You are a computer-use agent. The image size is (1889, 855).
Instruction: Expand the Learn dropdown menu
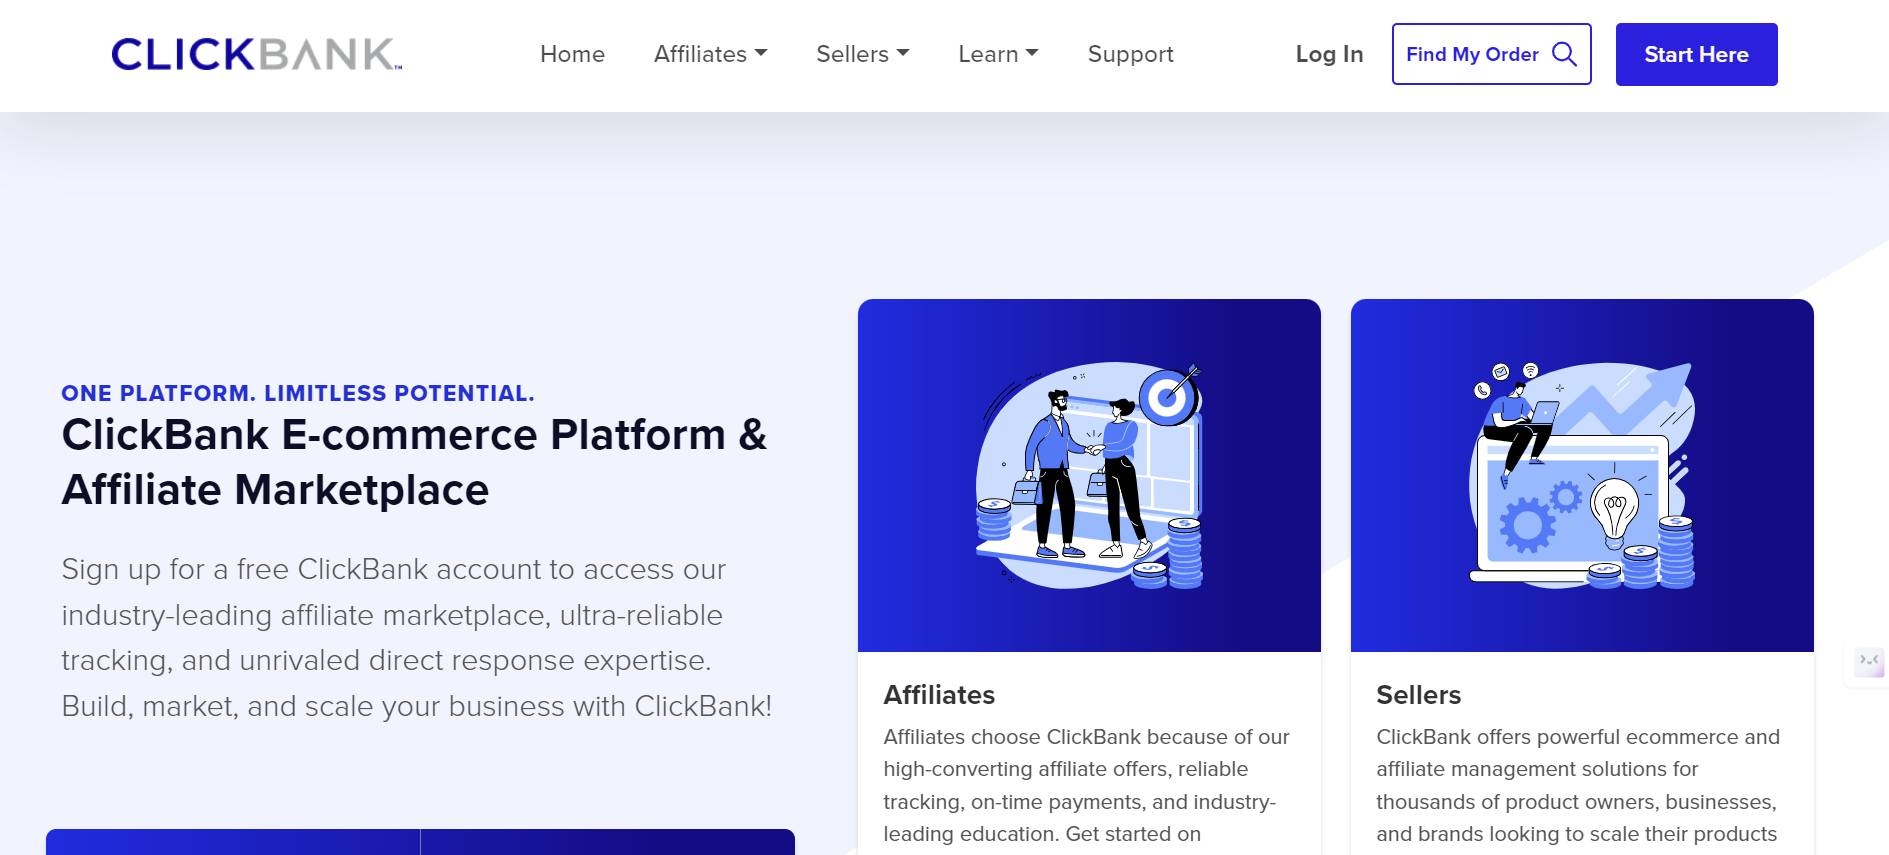point(998,54)
